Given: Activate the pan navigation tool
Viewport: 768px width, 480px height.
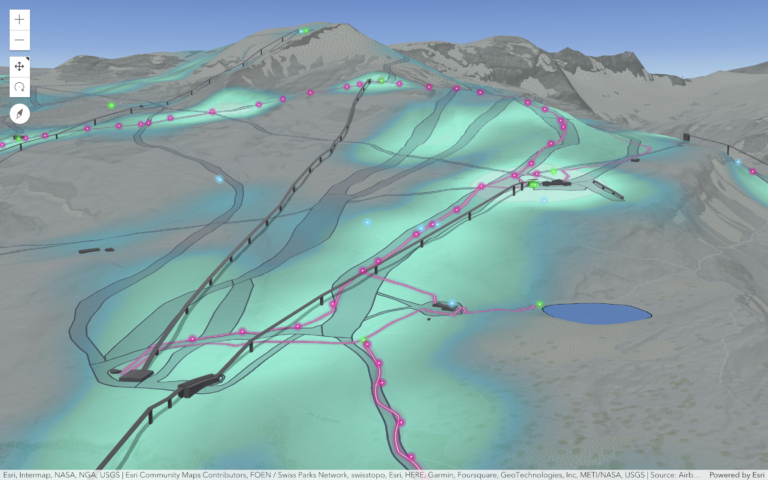Looking at the screenshot, I should point(19,66).
